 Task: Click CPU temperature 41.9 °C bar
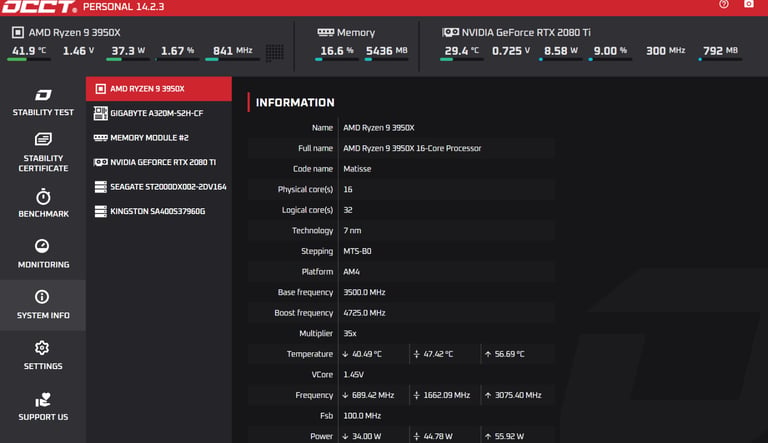click(28, 59)
